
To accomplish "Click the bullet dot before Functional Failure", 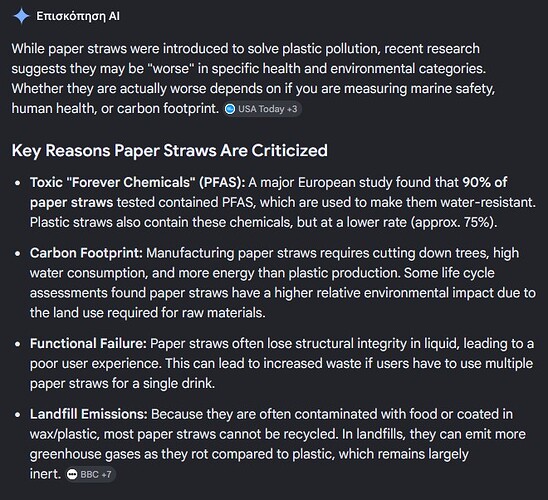I will (17, 344).
